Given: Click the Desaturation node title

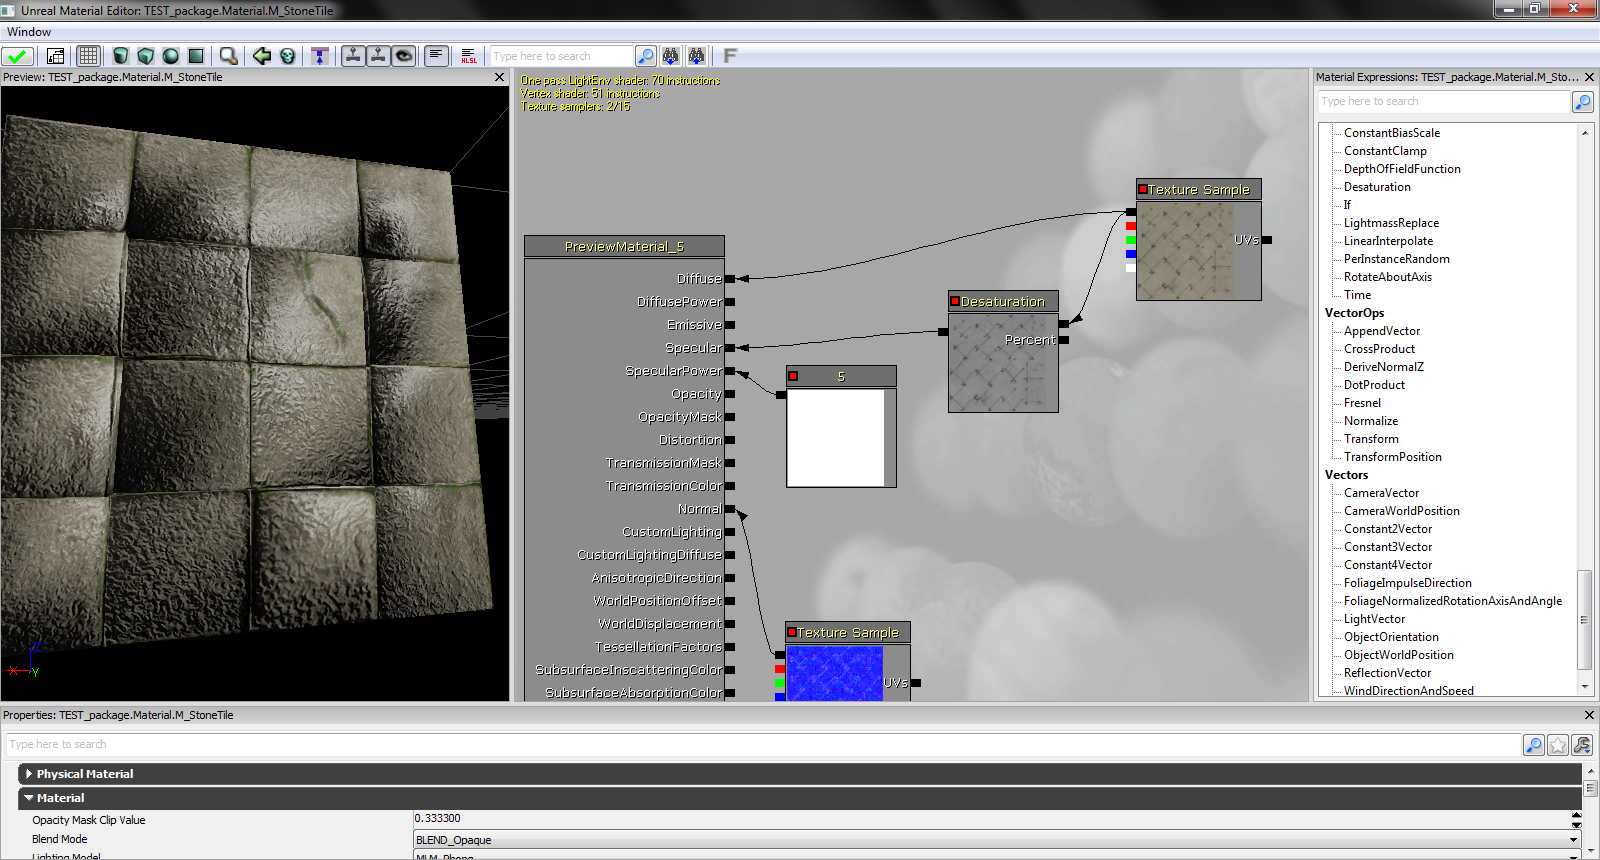Looking at the screenshot, I should click(1002, 301).
